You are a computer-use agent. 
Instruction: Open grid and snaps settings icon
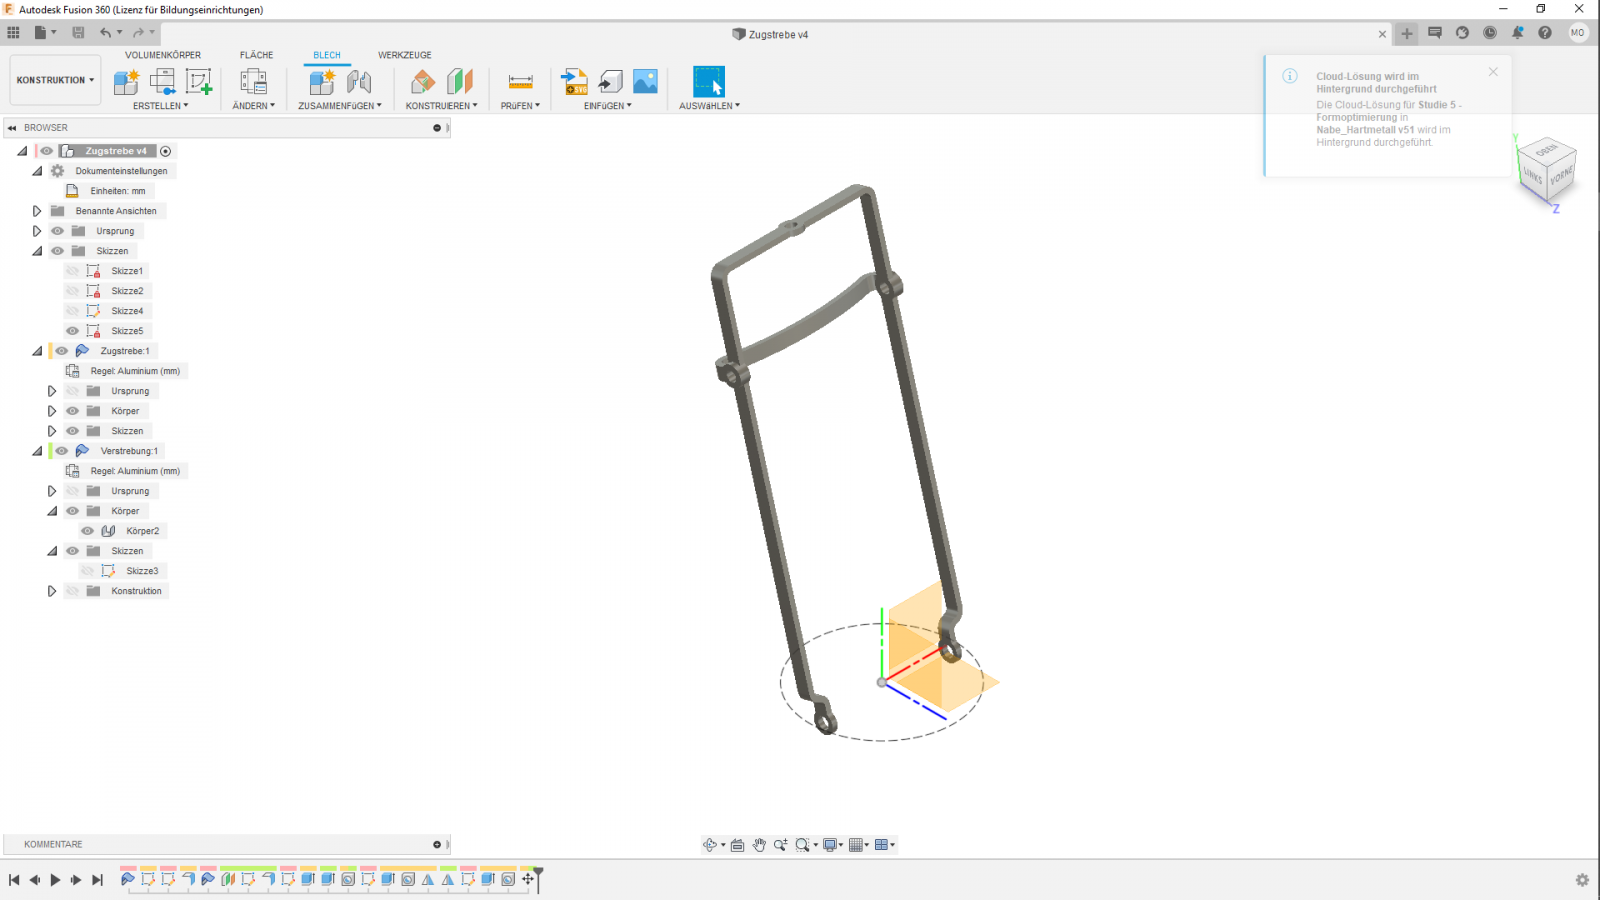click(856, 845)
